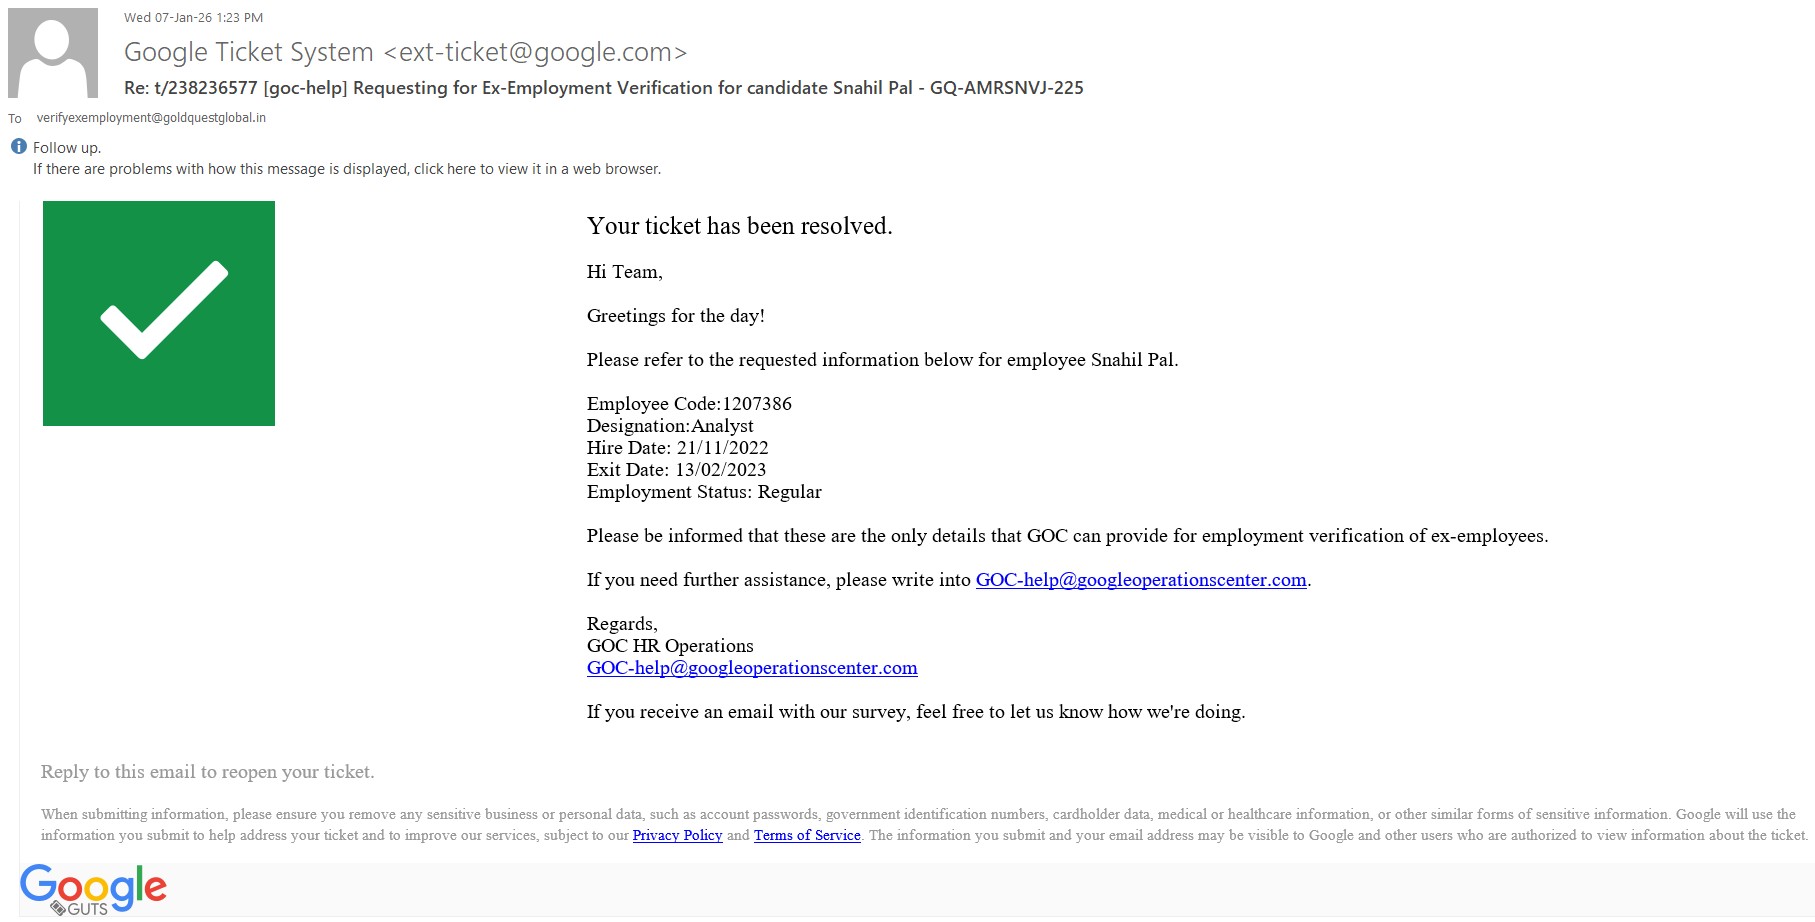Click the blue info icon beside Follow up
Screen dimensions: 1815x922
tap(19, 147)
